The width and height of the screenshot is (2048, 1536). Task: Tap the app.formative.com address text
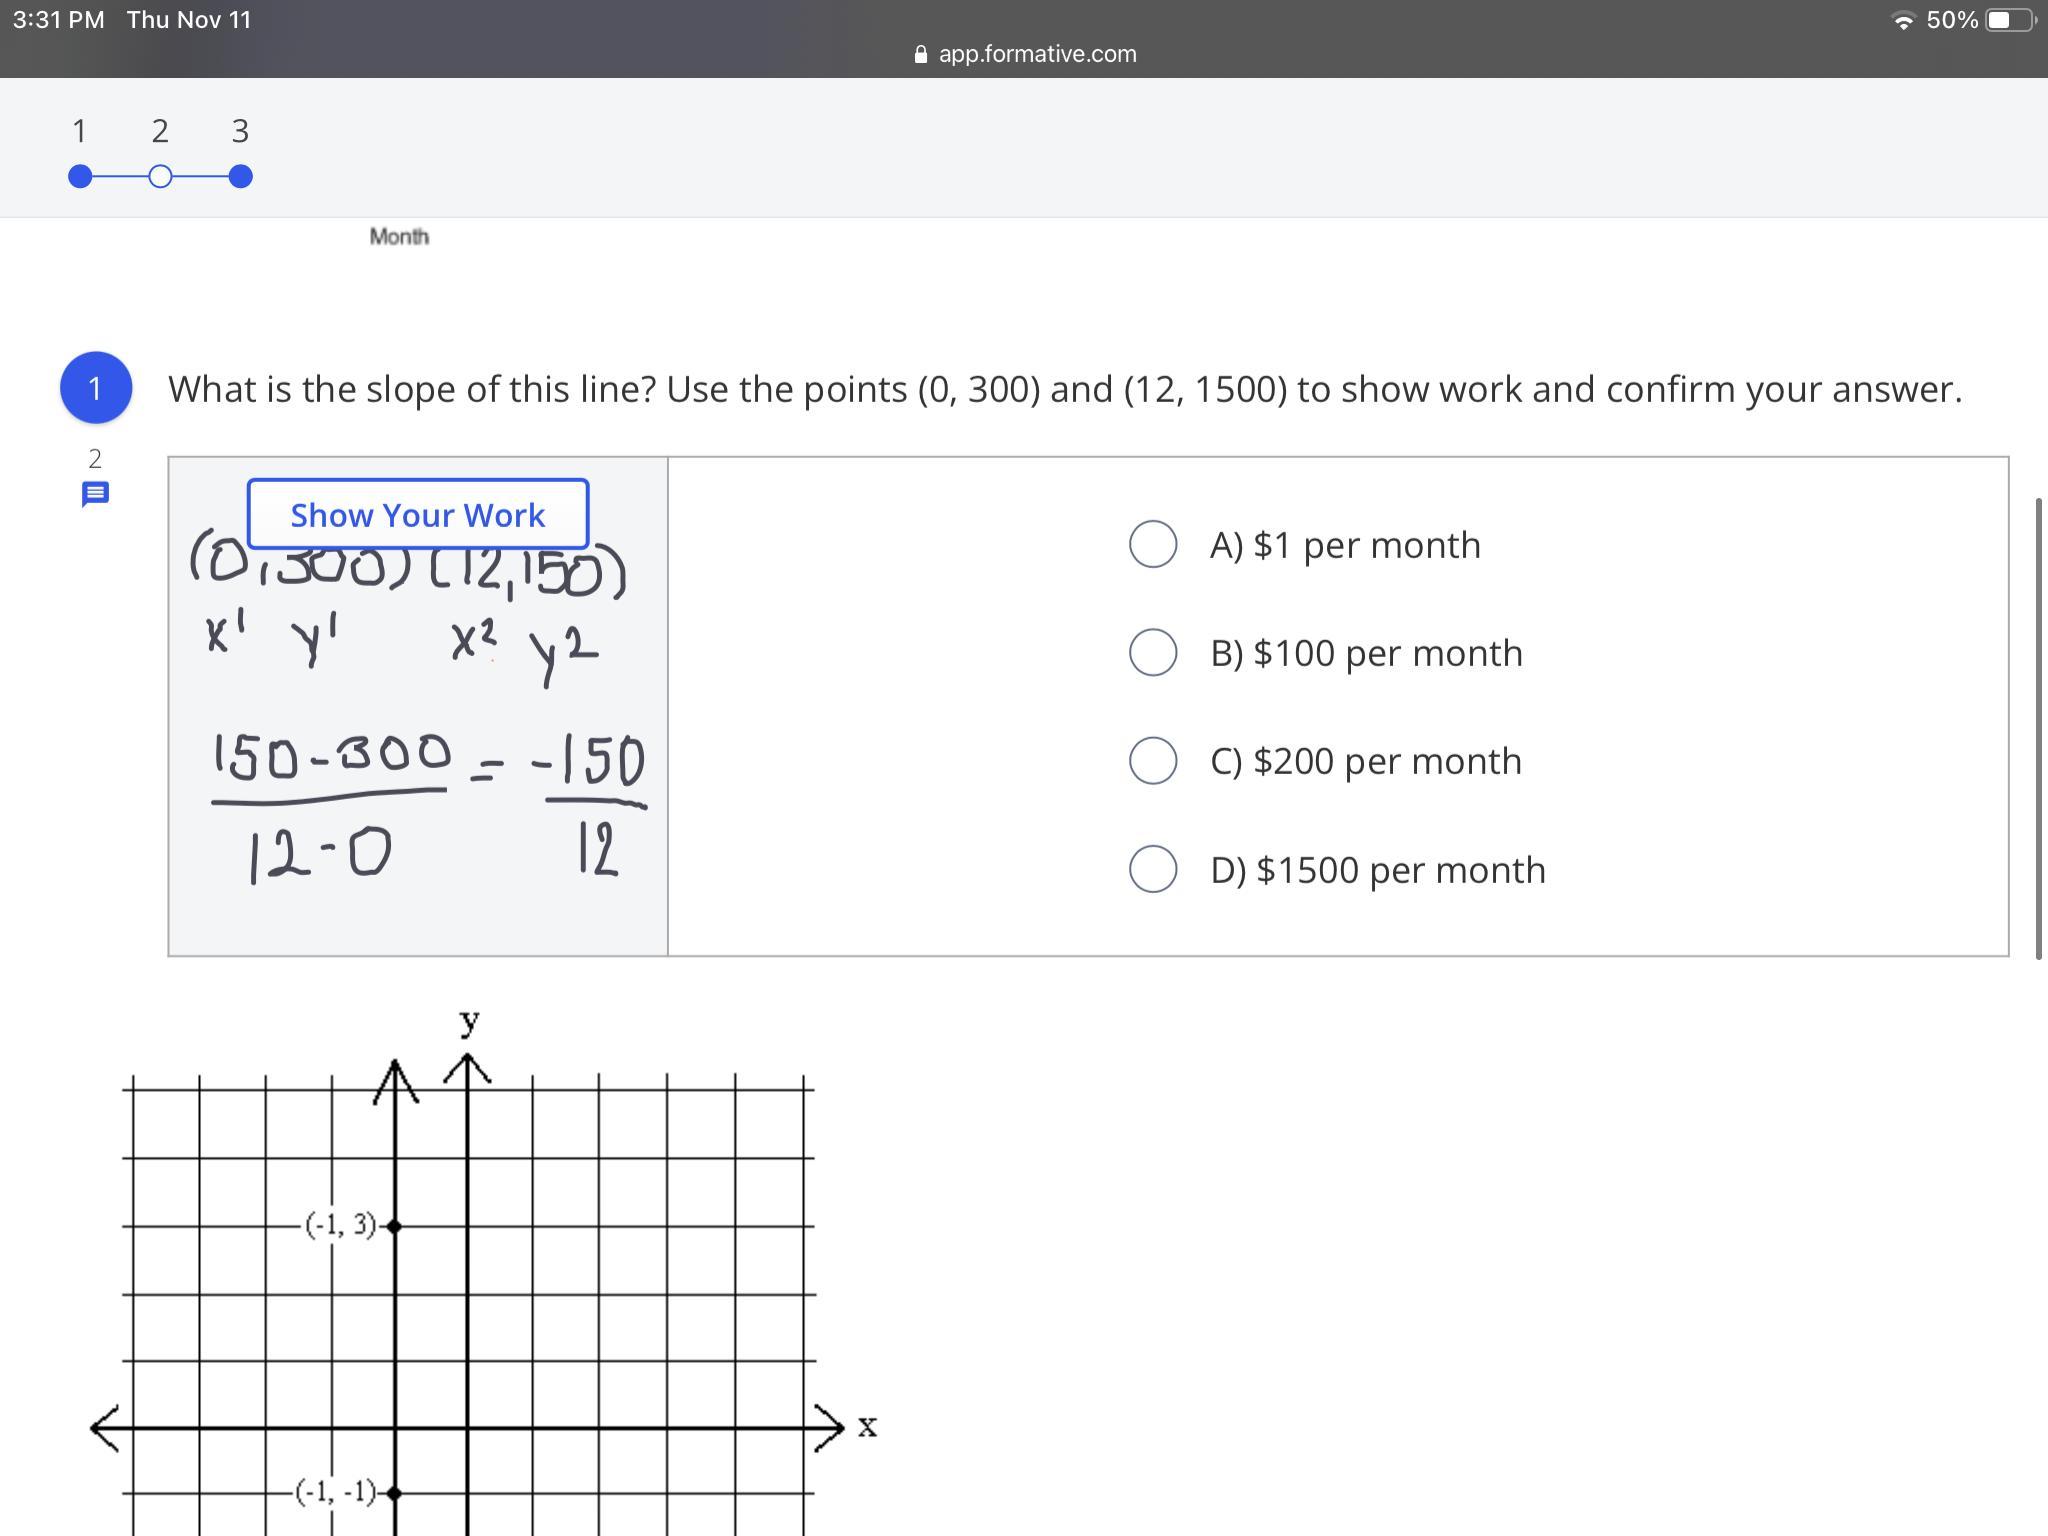[x=1037, y=54]
